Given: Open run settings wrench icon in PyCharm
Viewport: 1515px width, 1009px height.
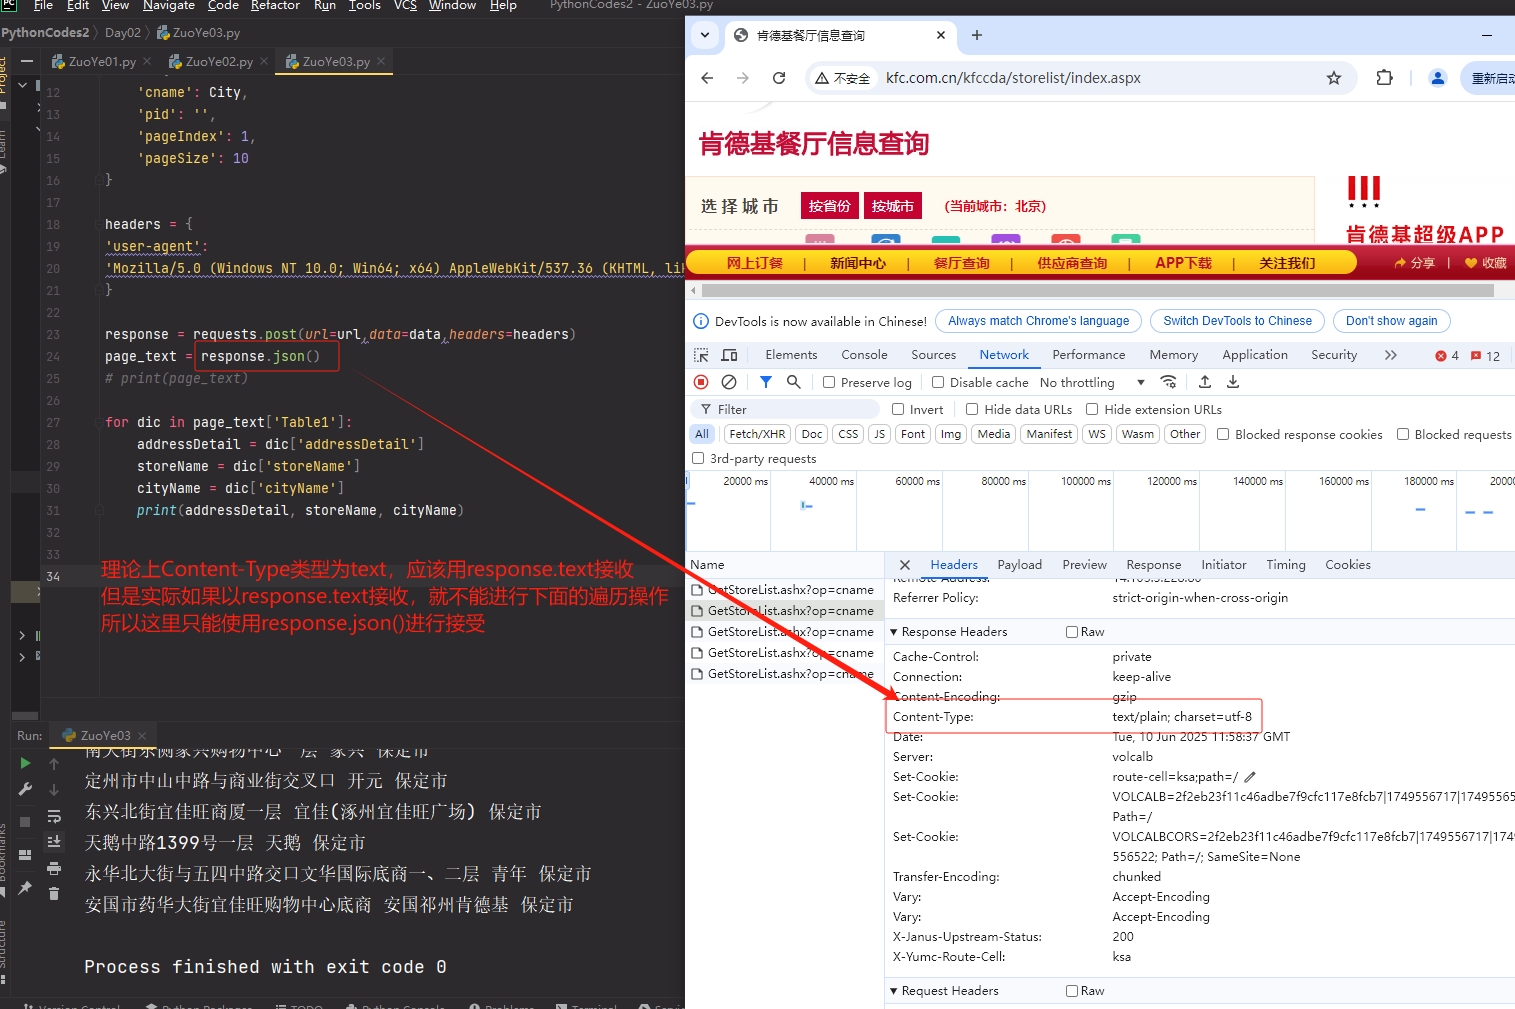Looking at the screenshot, I should click(25, 790).
